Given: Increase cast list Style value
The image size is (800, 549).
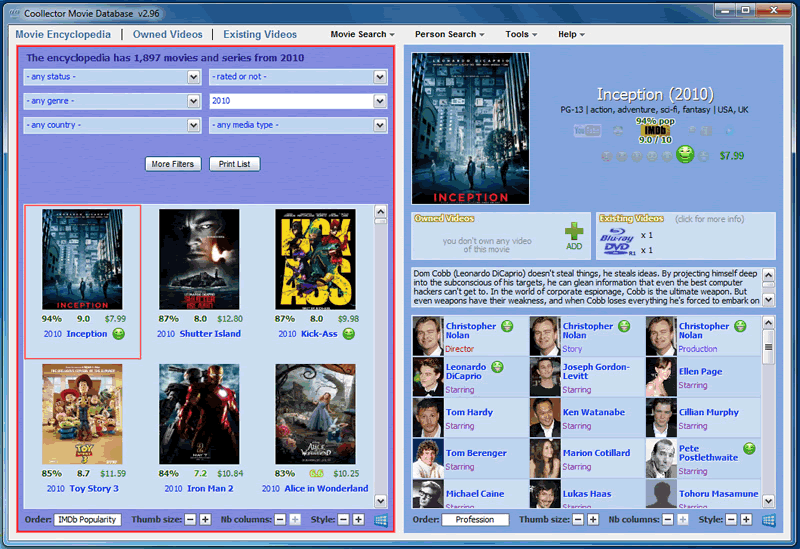Looking at the screenshot, I should point(746,519).
